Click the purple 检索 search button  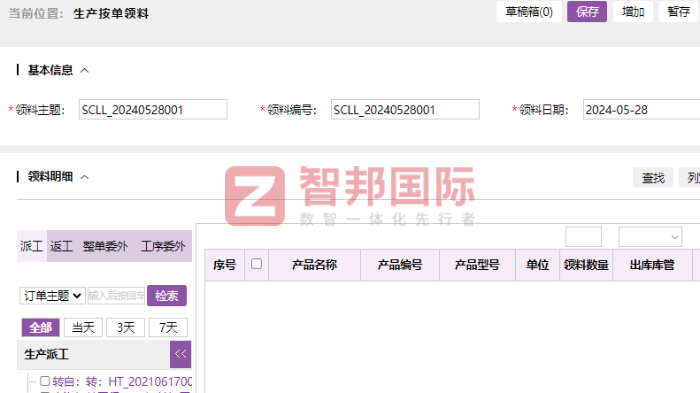point(167,296)
